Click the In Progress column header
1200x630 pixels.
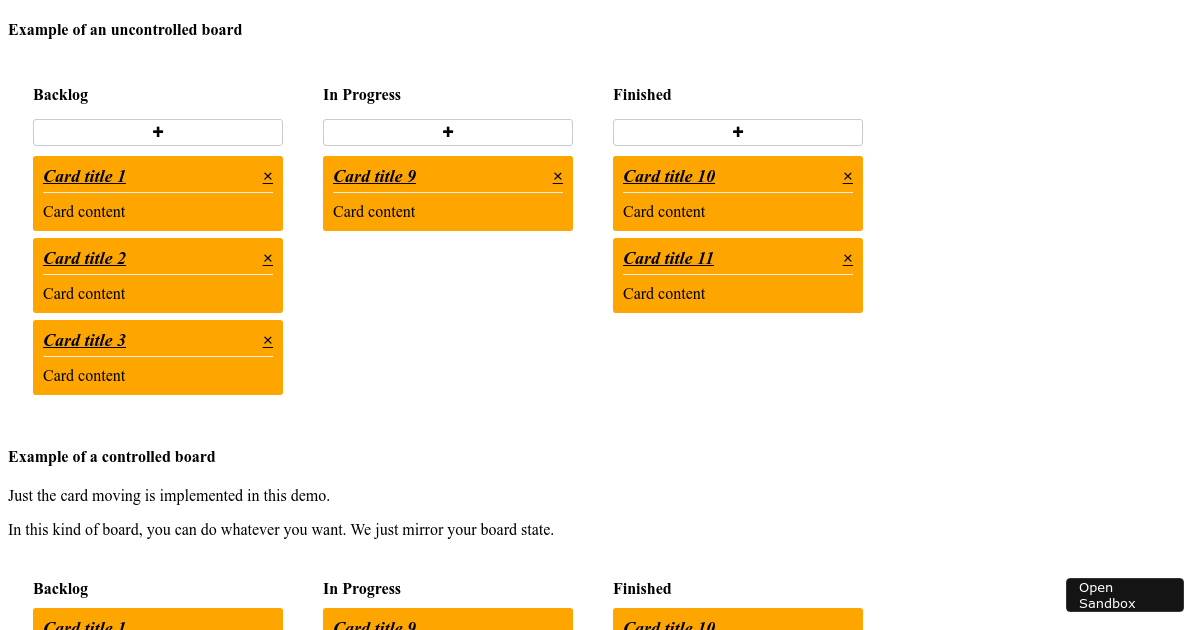[362, 94]
